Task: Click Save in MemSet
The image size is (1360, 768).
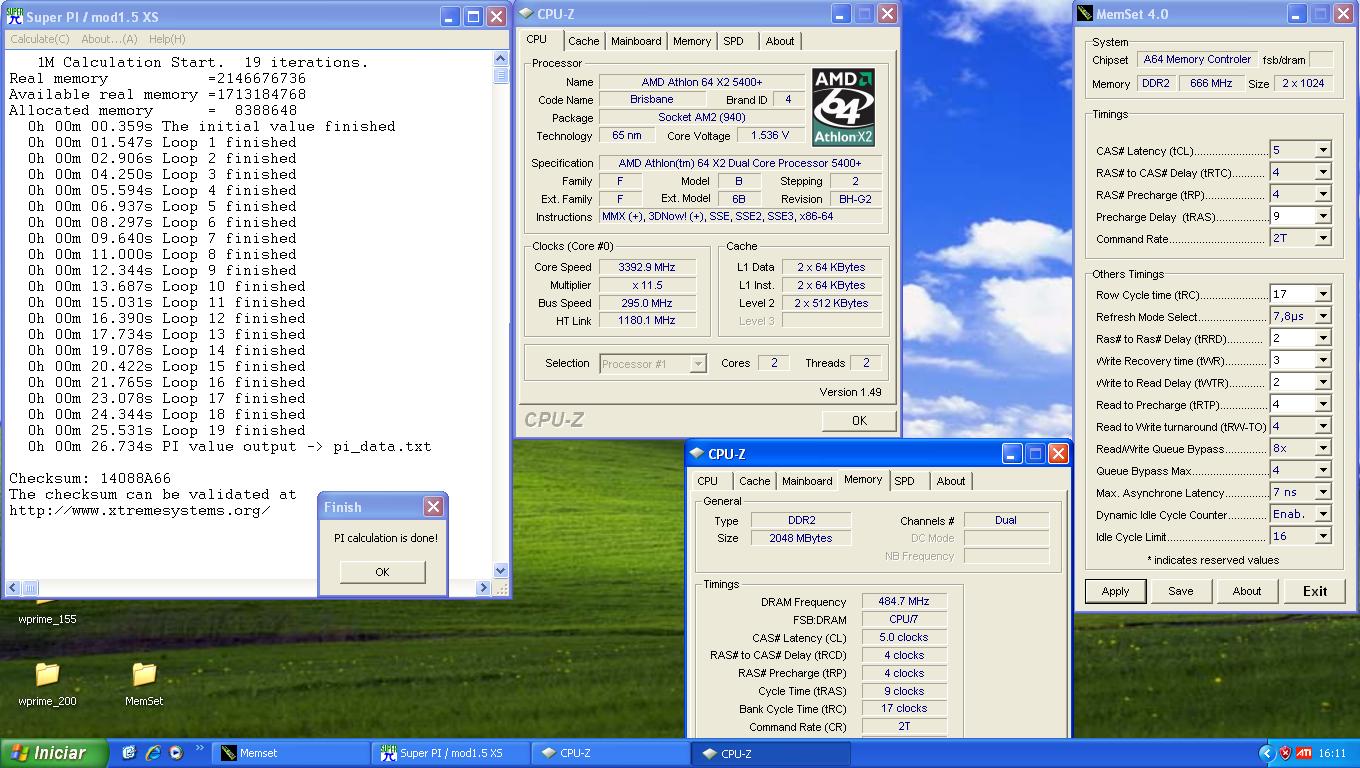Action: tap(1181, 591)
